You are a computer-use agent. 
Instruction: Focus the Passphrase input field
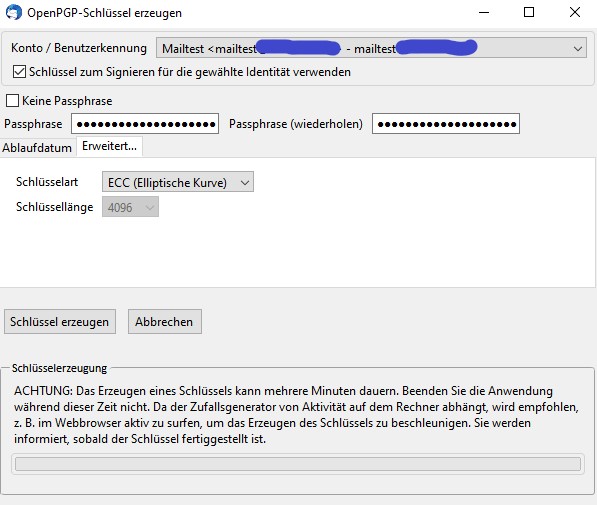tap(145, 124)
